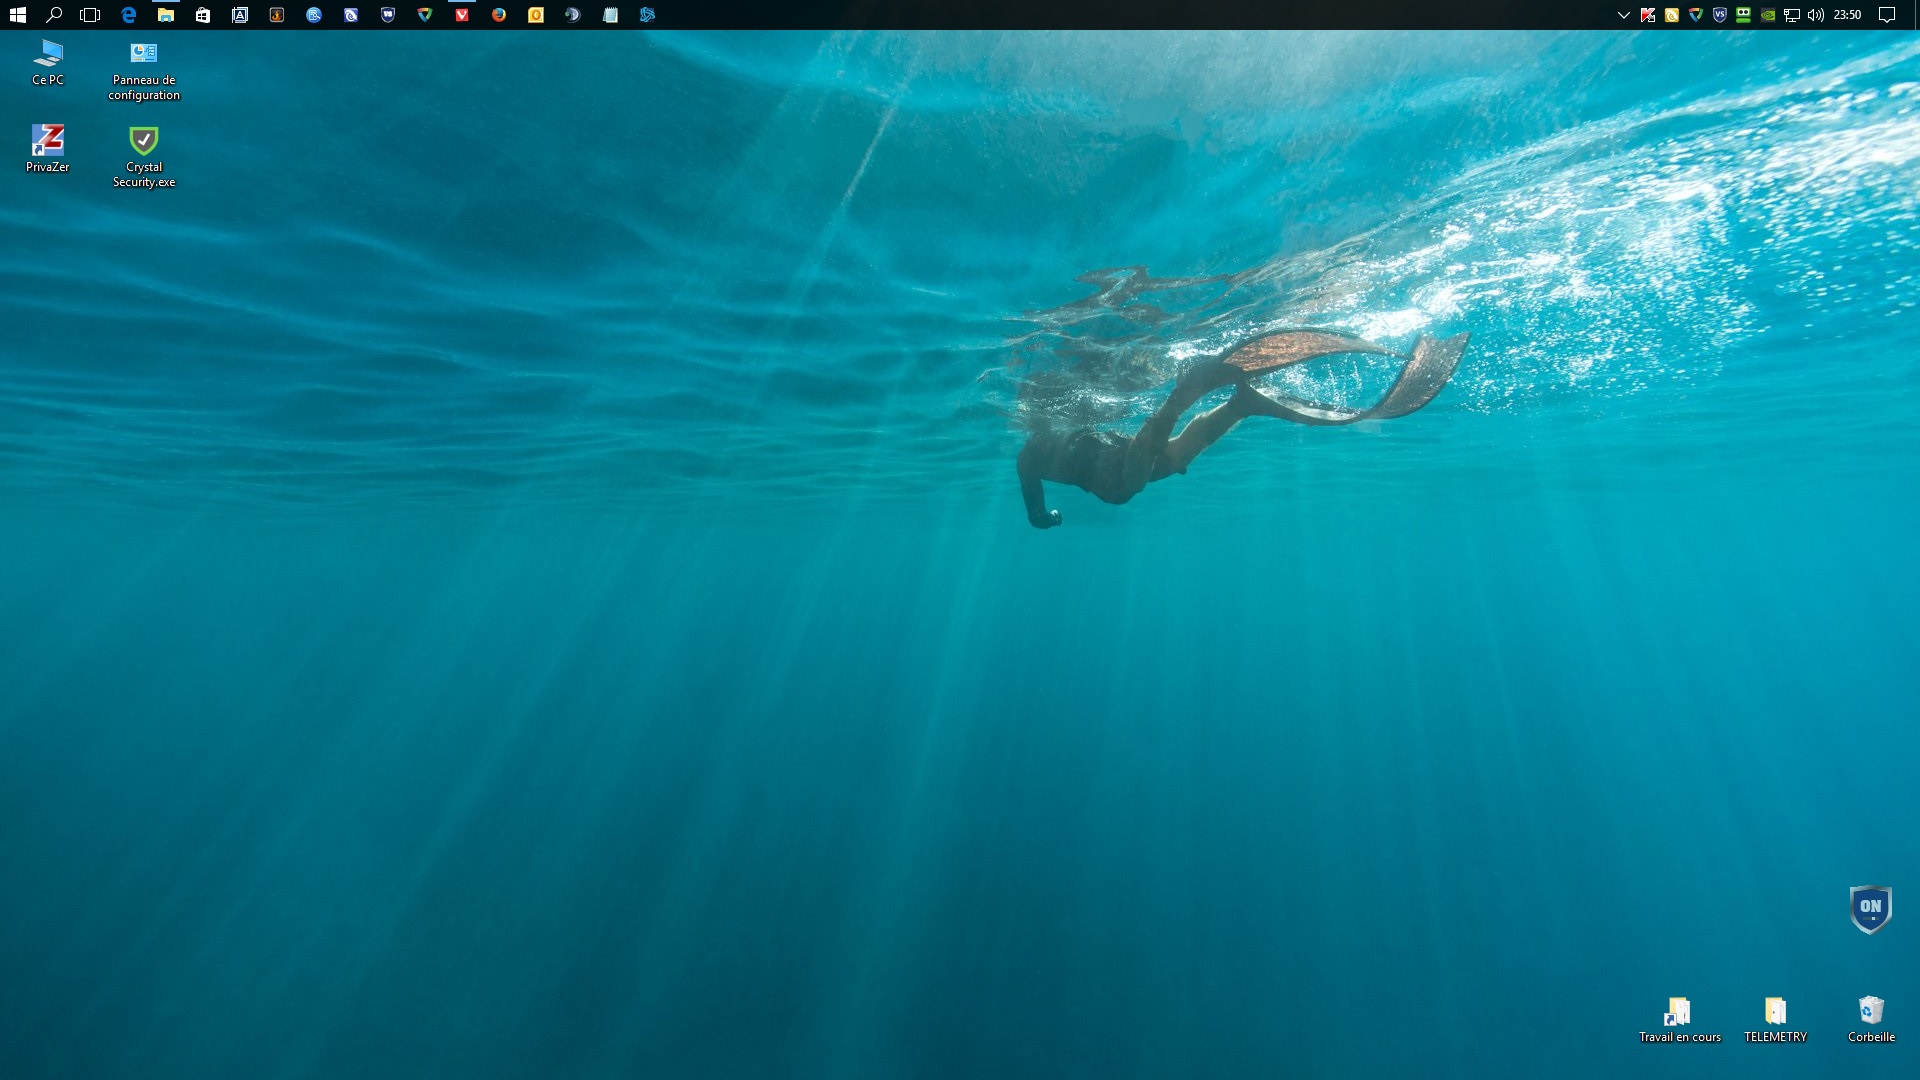Toggle the VoodooShield ON desktop widget
Screen dimensions: 1920x1080
(x=1870, y=908)
